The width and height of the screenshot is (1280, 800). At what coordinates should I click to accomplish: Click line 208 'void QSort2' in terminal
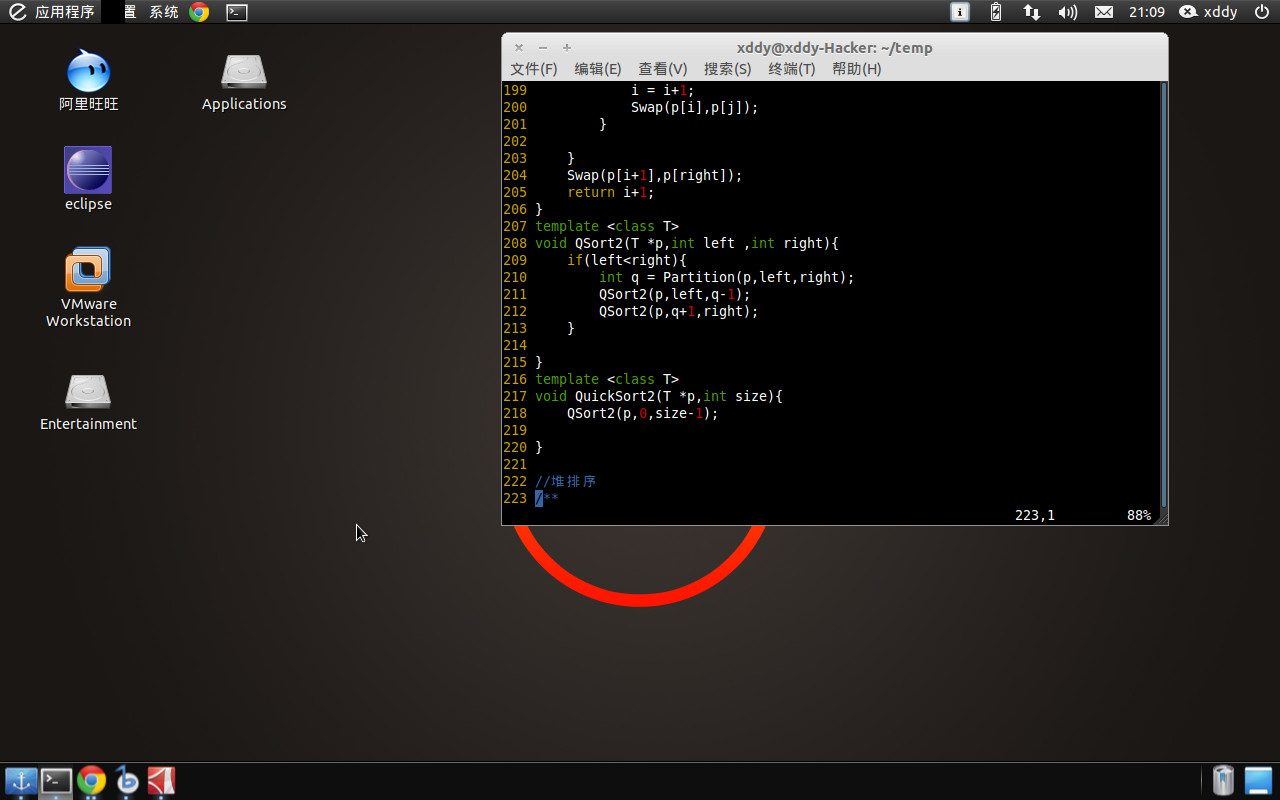pyautogui.click(x=687, y=243)
